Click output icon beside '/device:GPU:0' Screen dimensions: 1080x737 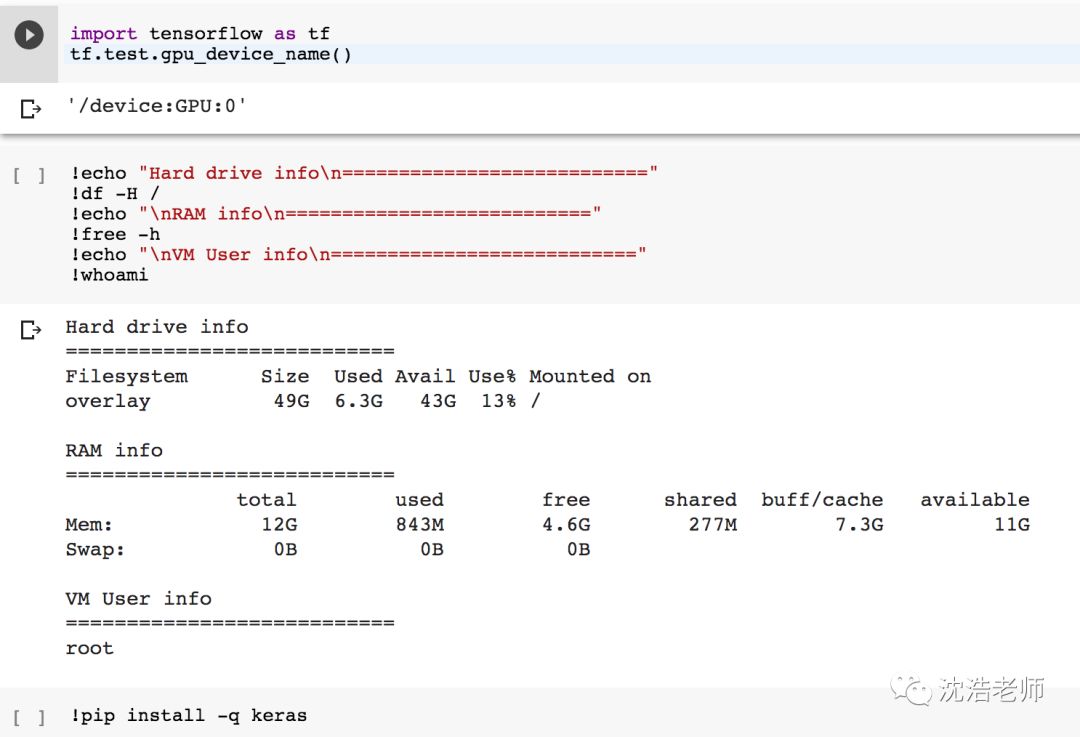pos(31,108)
